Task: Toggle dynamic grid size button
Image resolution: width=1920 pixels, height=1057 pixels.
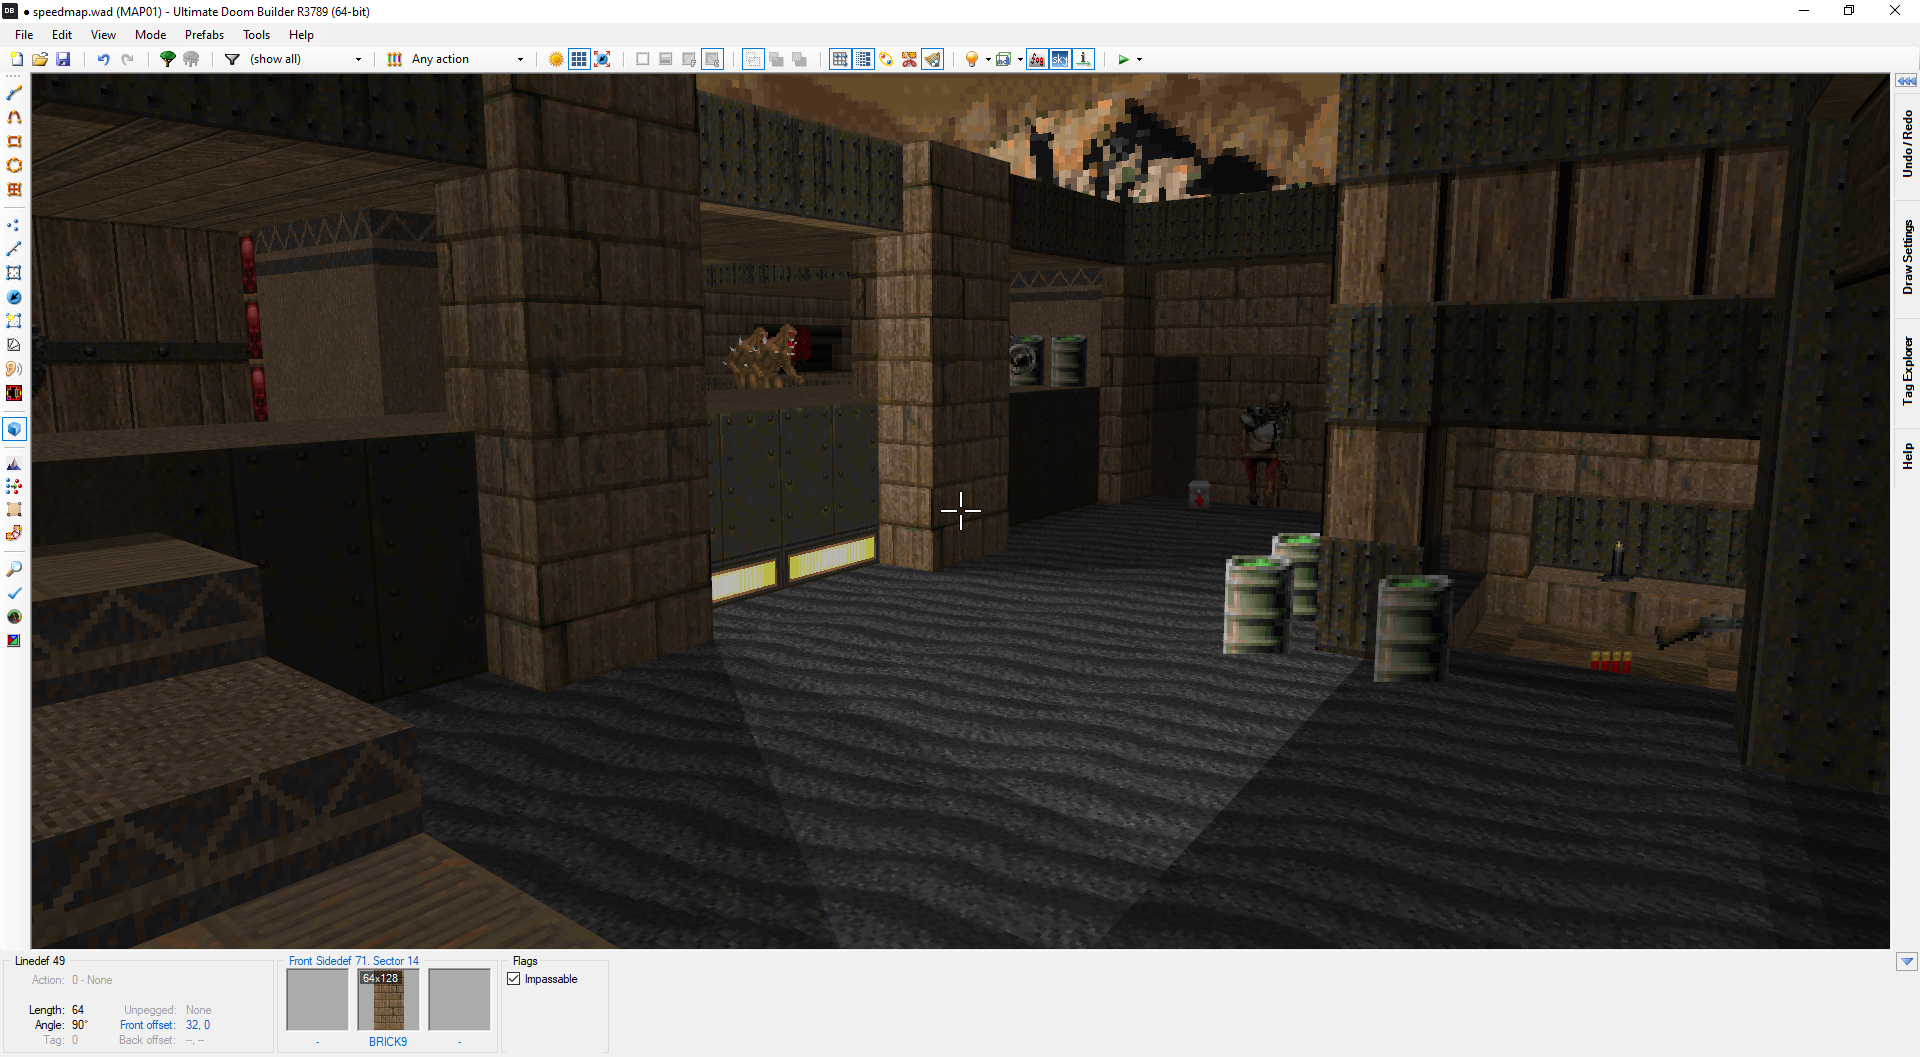Action: [863, 59]
